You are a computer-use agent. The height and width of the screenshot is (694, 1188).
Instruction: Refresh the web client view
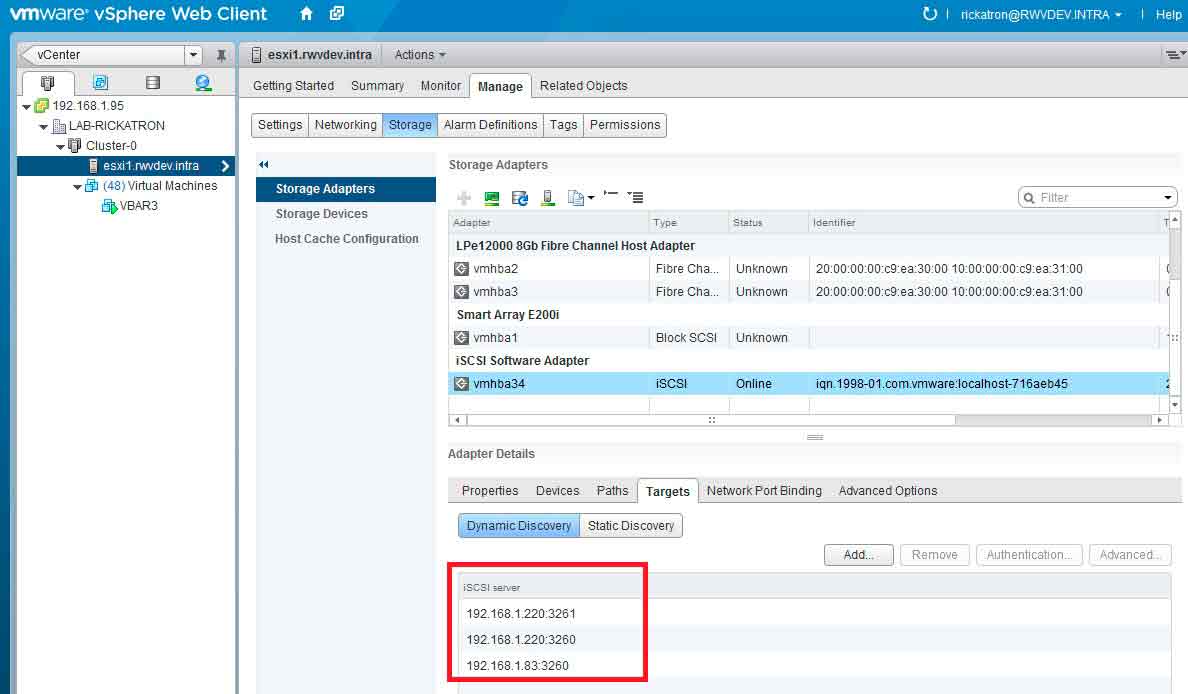(929, 14)
